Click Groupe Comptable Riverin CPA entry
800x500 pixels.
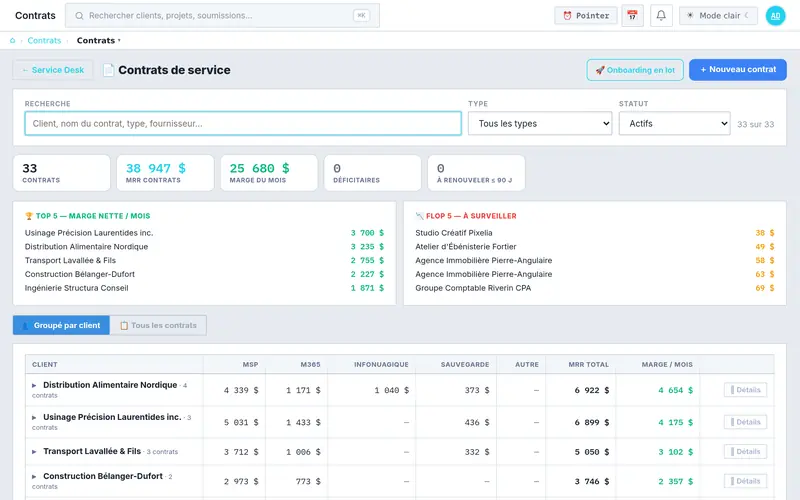pos(473,288)
